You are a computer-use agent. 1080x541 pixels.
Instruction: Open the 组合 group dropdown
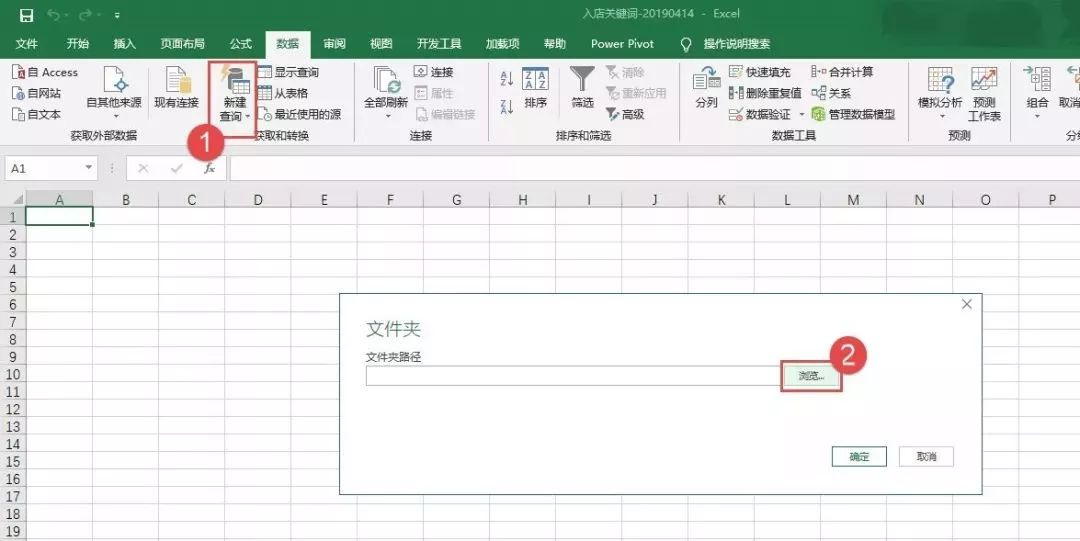(x=1037, y=93)
